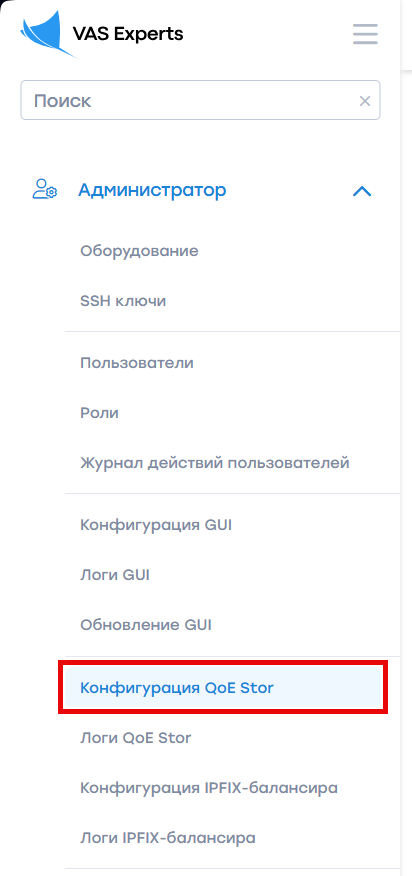Screen dimensions: 412x876
Task: View Логи QoE Stor
Action: click(136, 738)
